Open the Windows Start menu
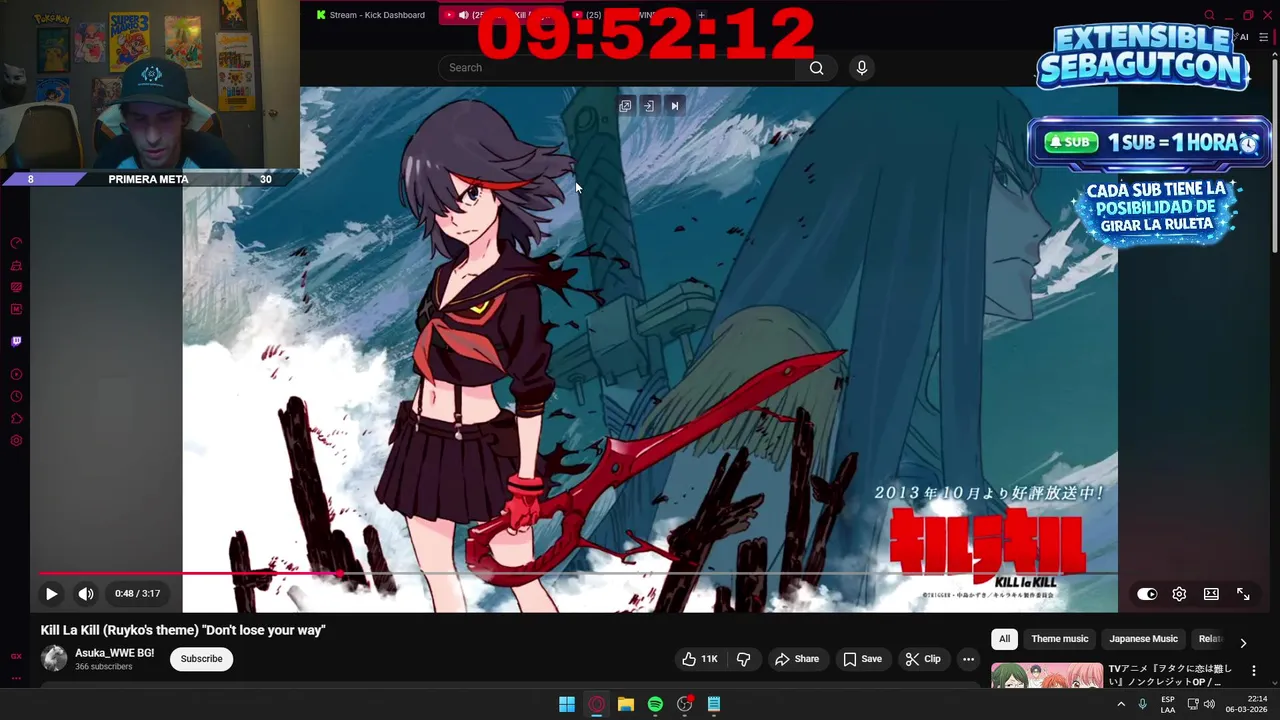1280x720 pixels. (567, 704)
